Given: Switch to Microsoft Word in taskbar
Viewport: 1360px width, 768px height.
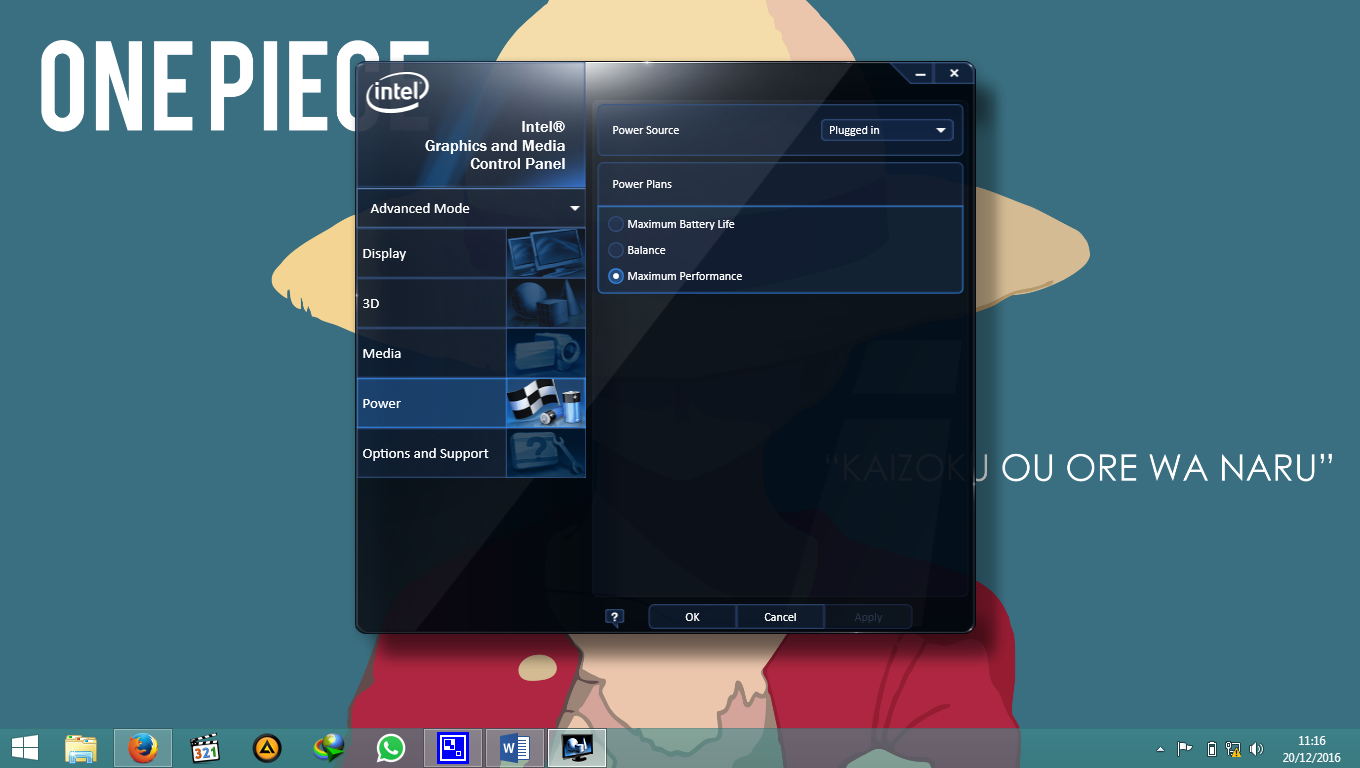Looking at the screenshot, I should coord(515,747).
